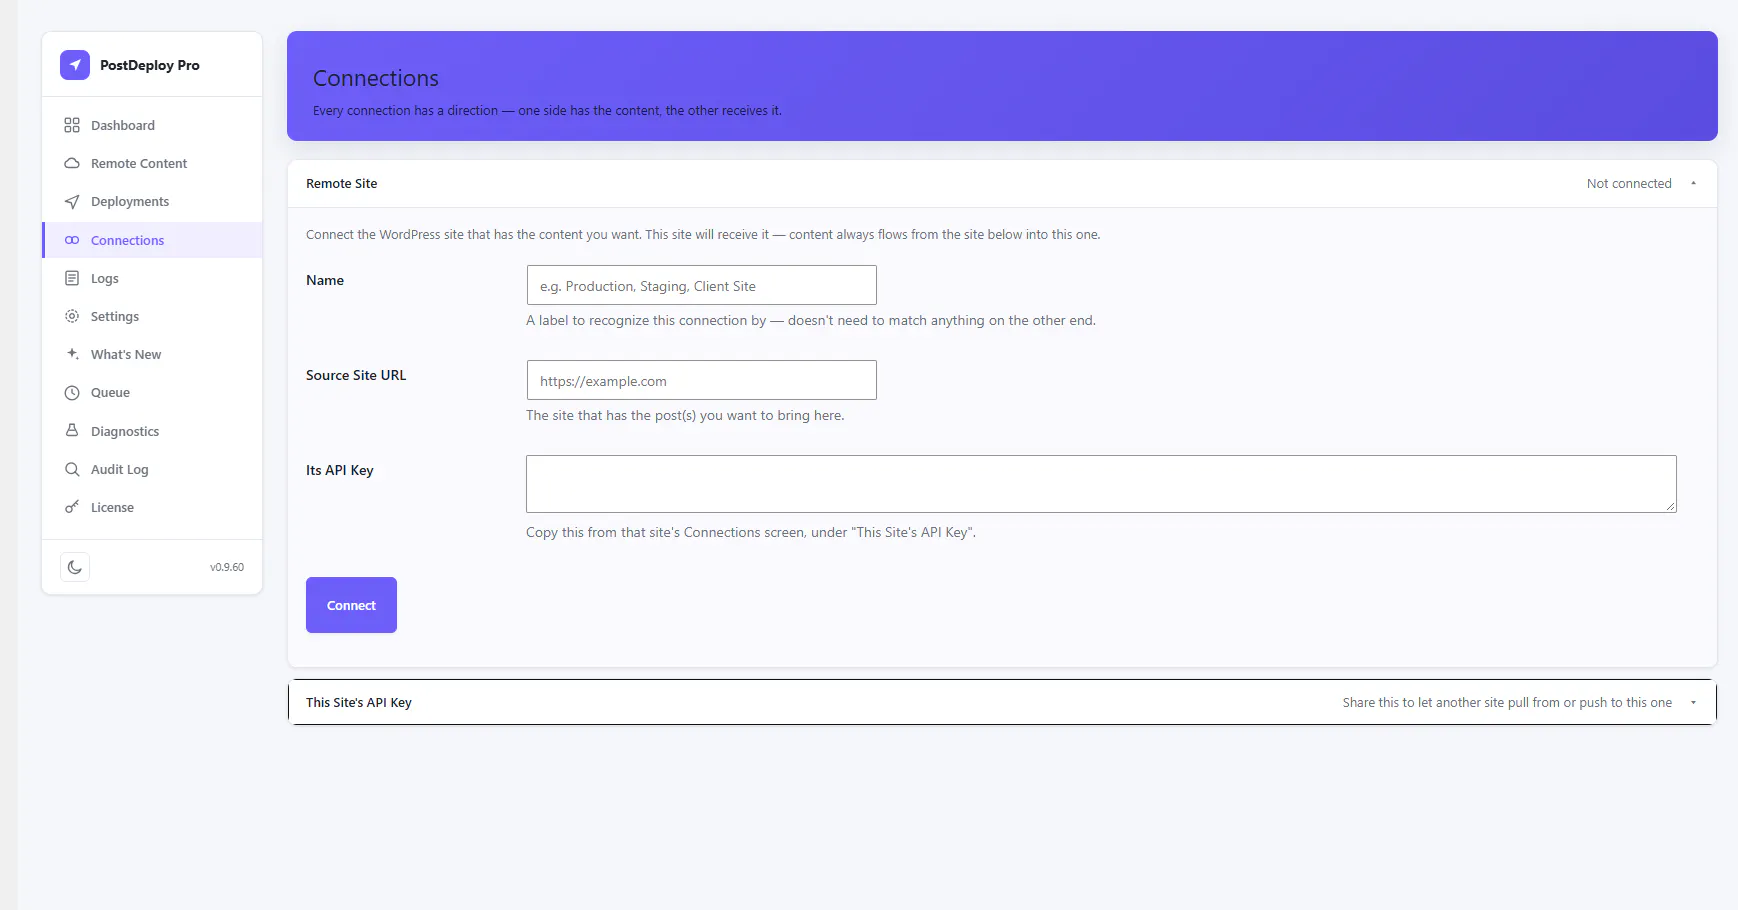Click the Settings gear icon
1738x910 pixels.
pos(72,316)
